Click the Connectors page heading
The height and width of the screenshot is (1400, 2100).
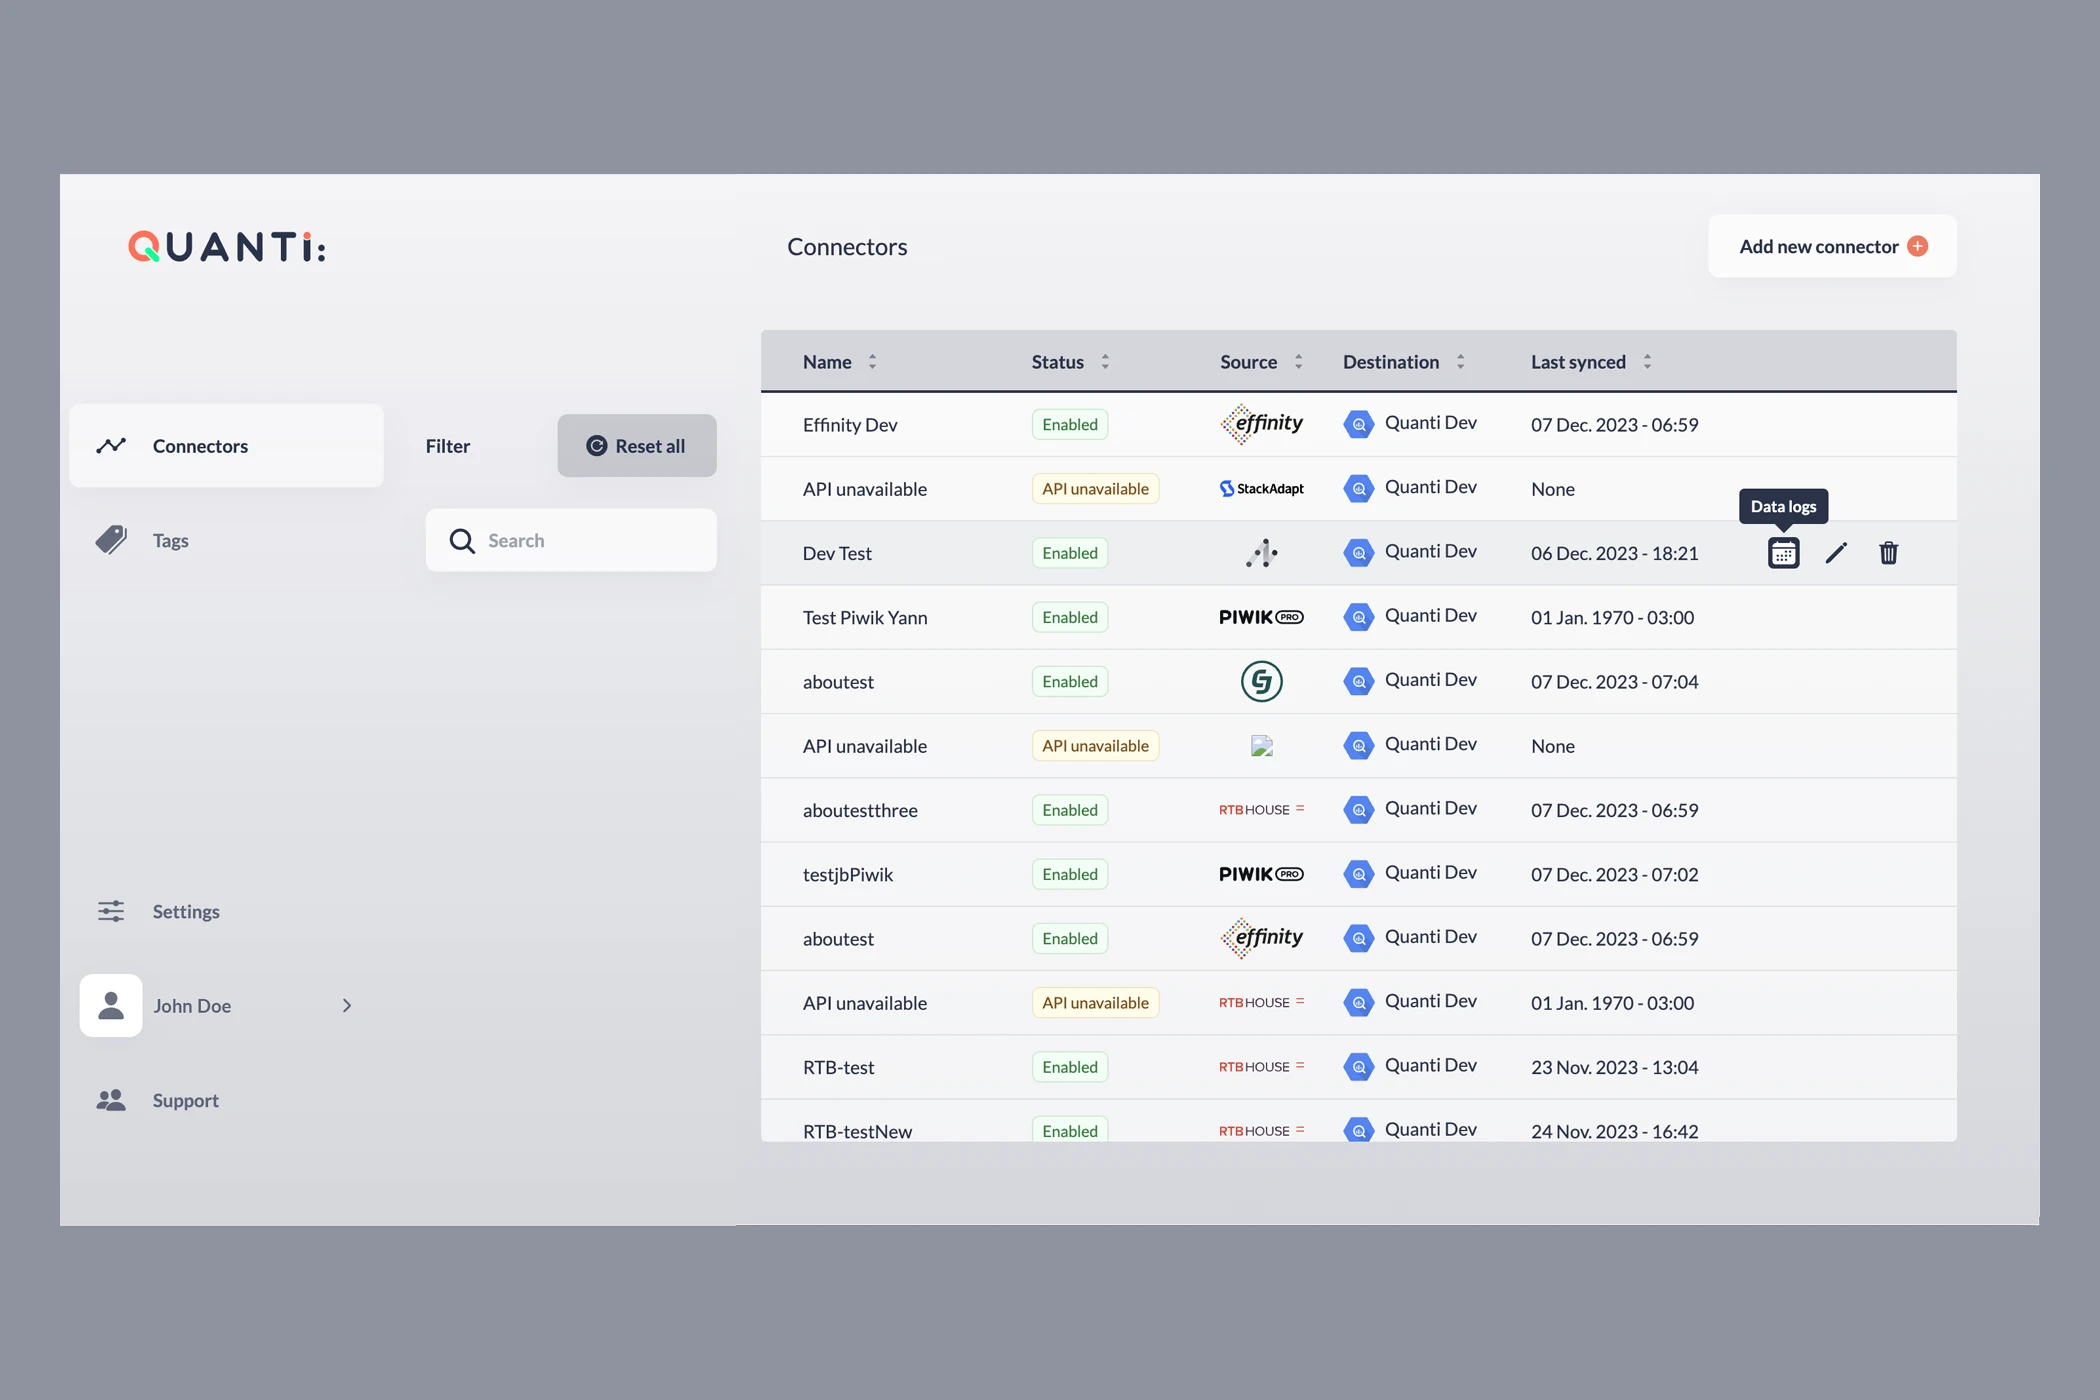point(847,247)
